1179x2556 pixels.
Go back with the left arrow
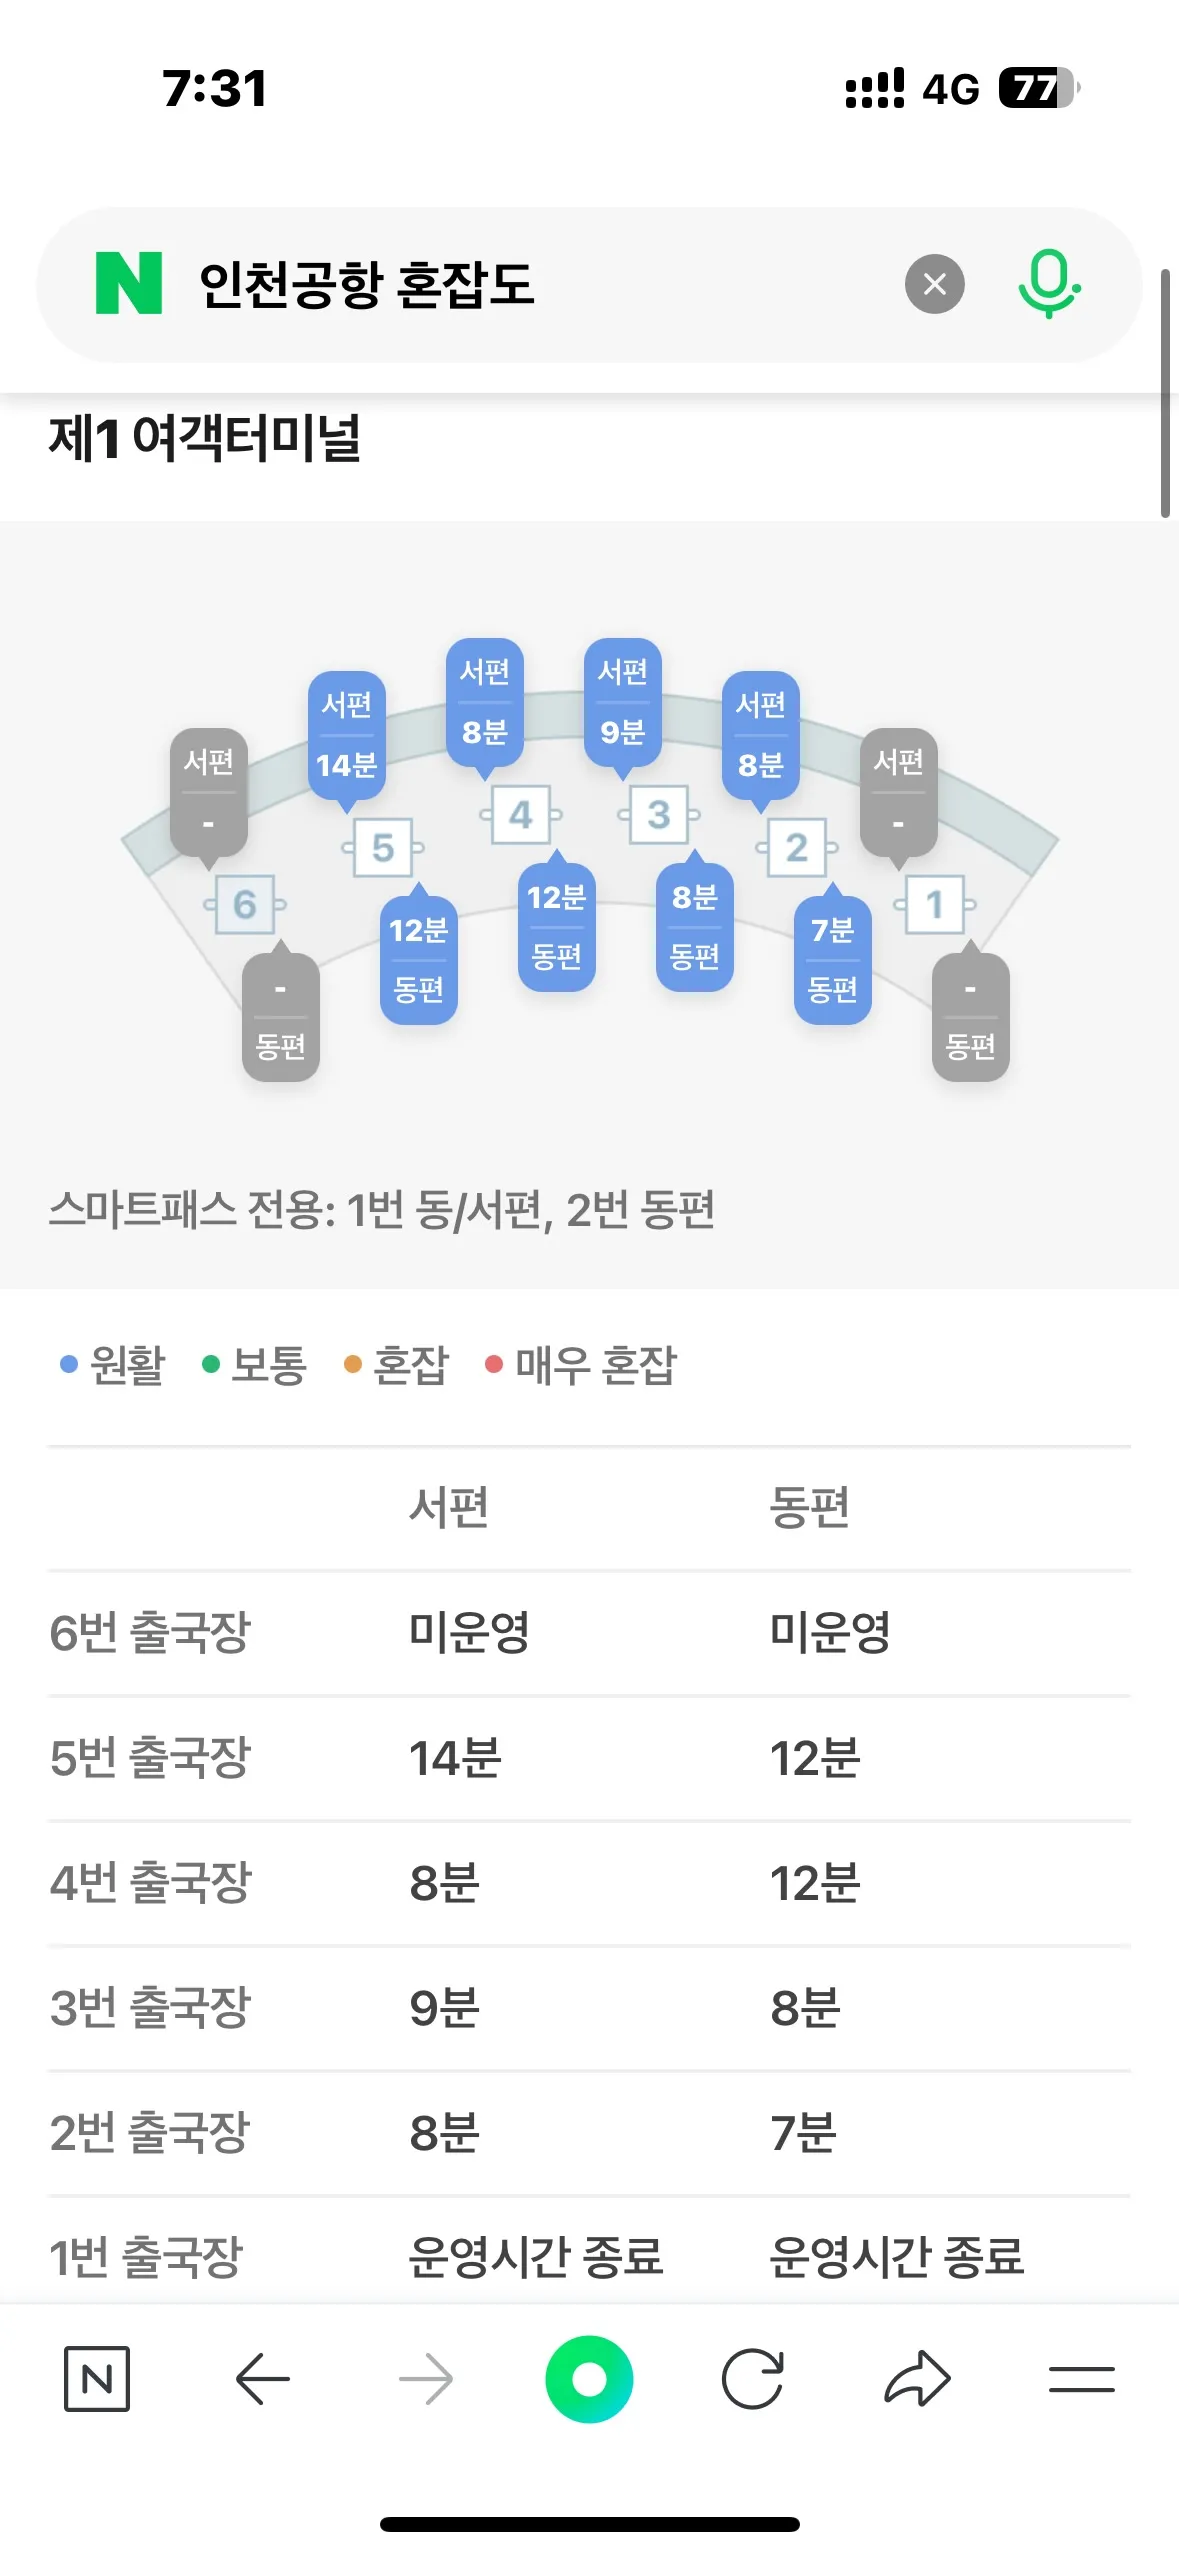coord(262,2379)
